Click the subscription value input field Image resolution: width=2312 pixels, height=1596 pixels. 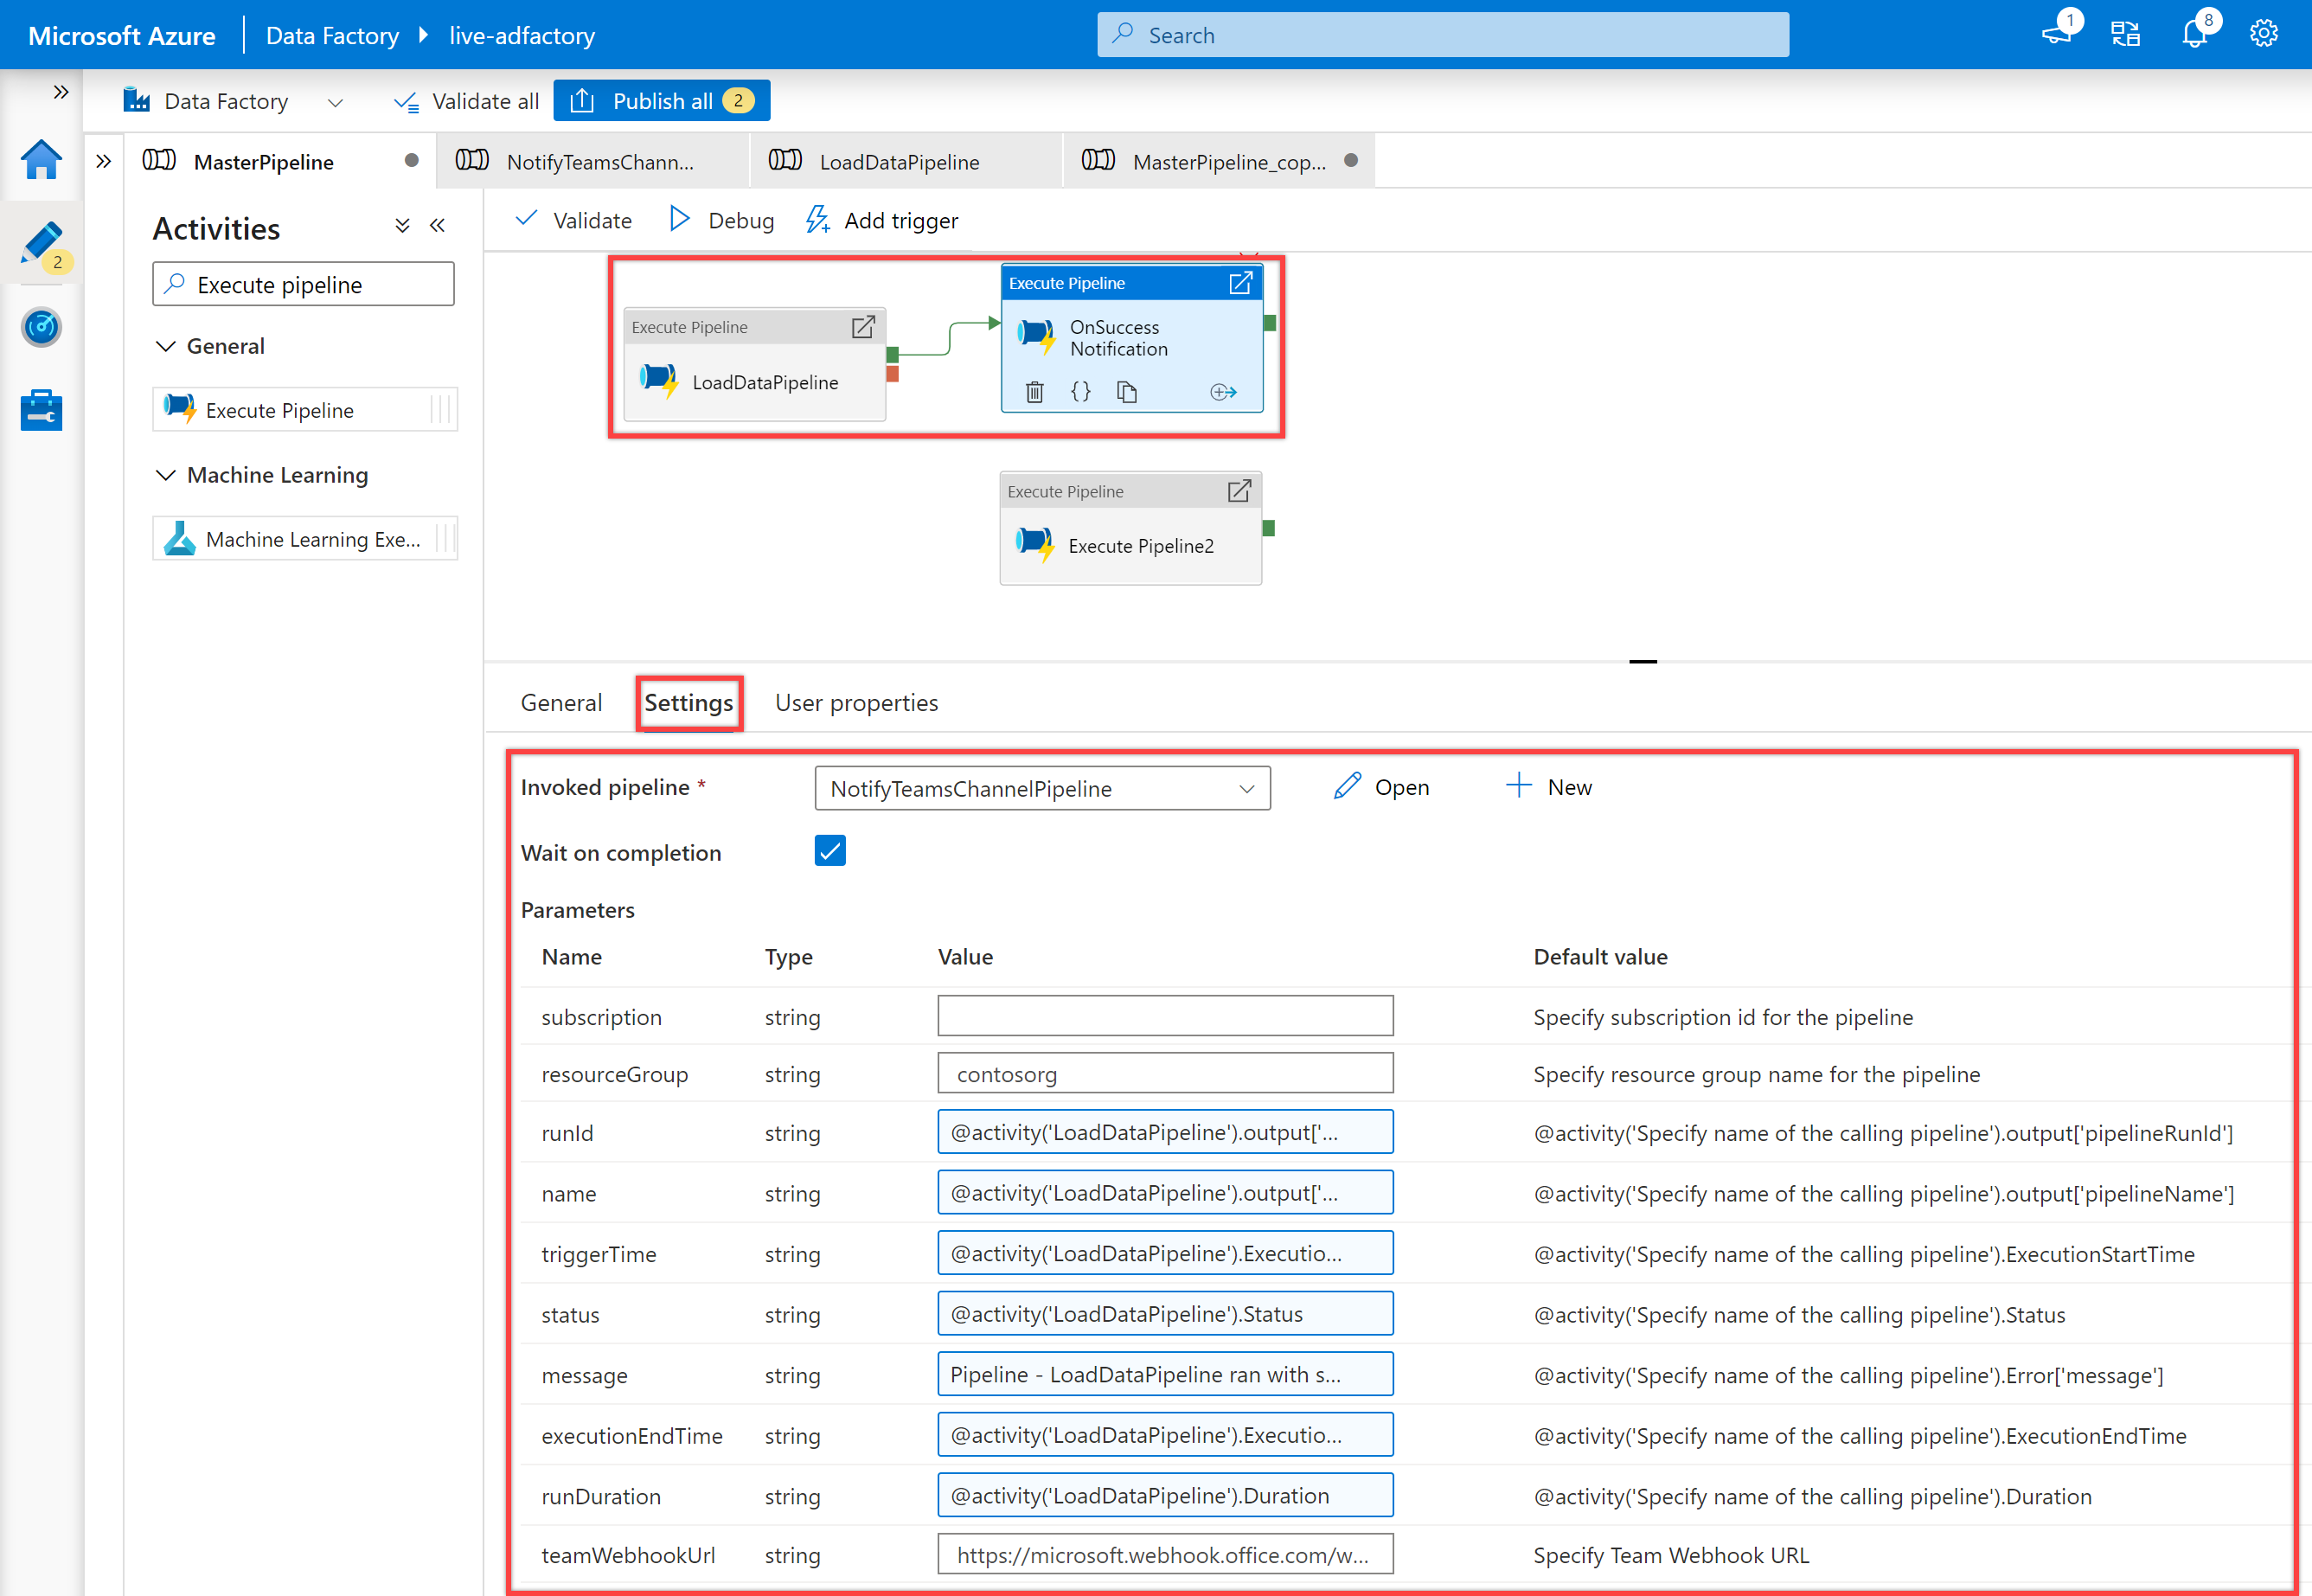pyautogui.click(x=1165, y=1014)
